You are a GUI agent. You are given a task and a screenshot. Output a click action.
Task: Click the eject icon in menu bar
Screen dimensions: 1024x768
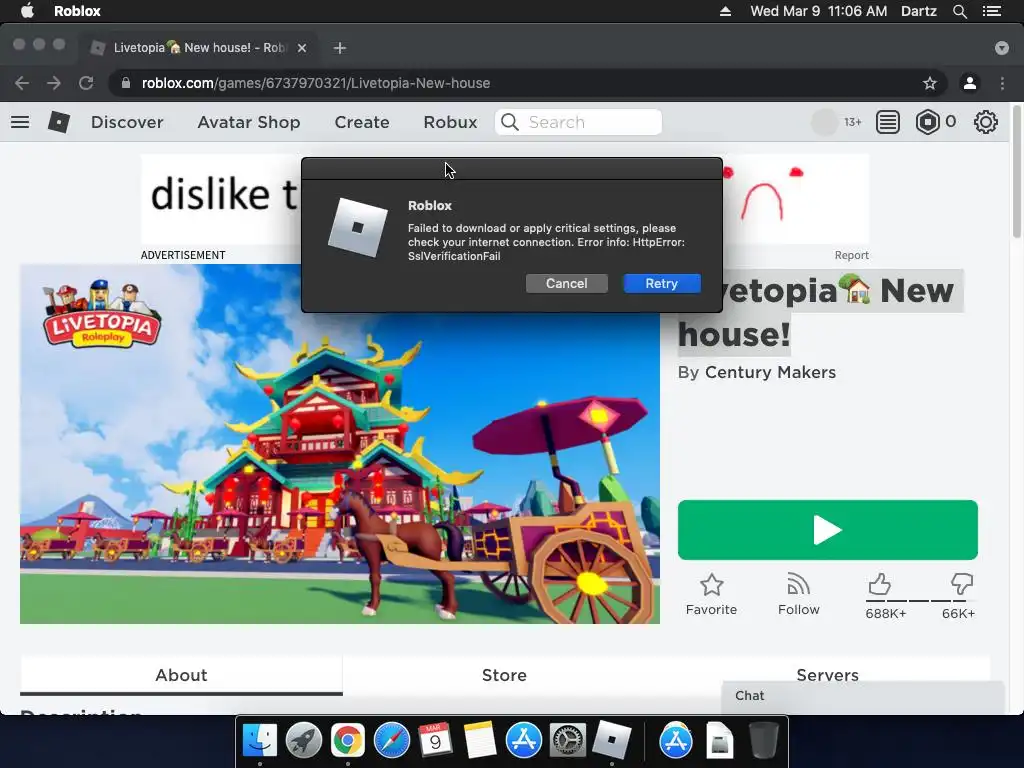click(x=725, y=11)
